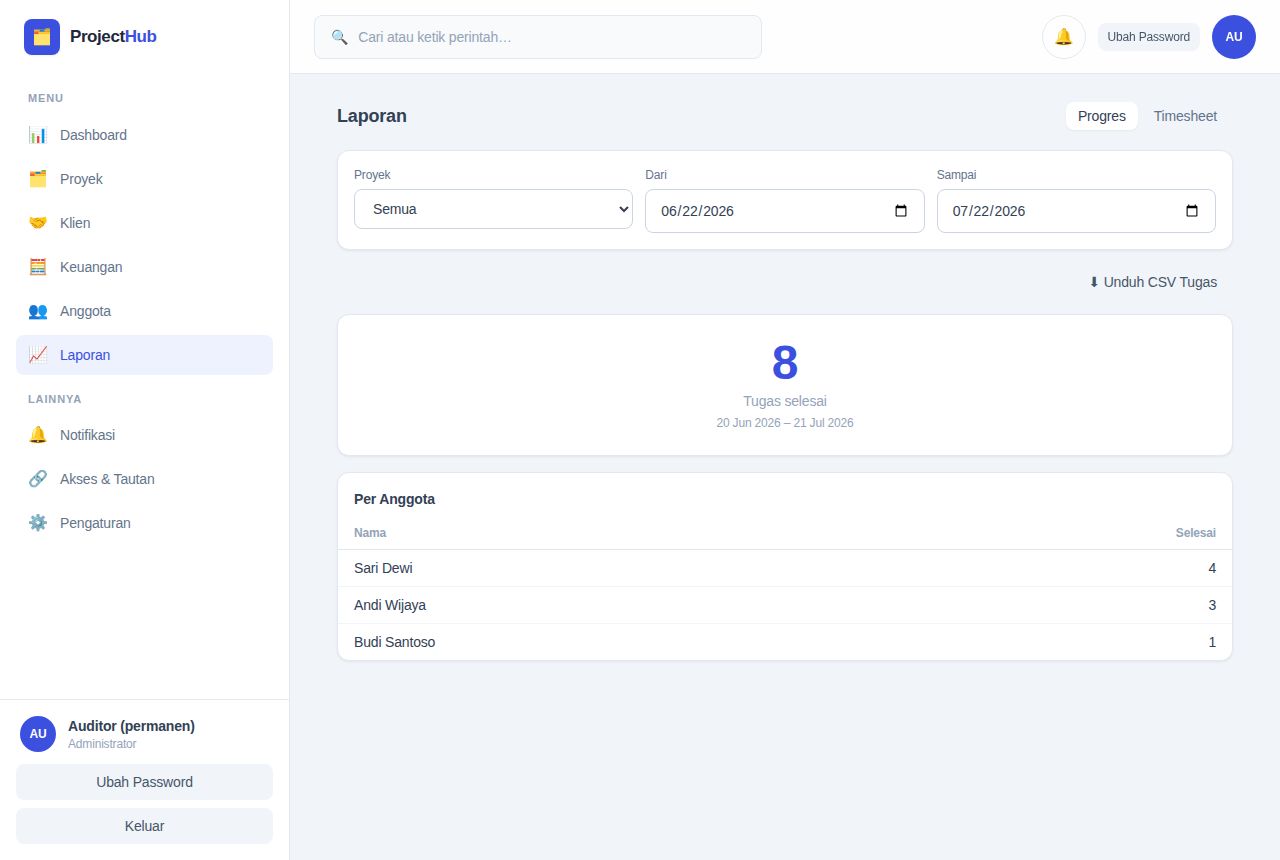Open Dashboard via its chart icon
Screen dimensions: 1280x860
pos(38,135)
